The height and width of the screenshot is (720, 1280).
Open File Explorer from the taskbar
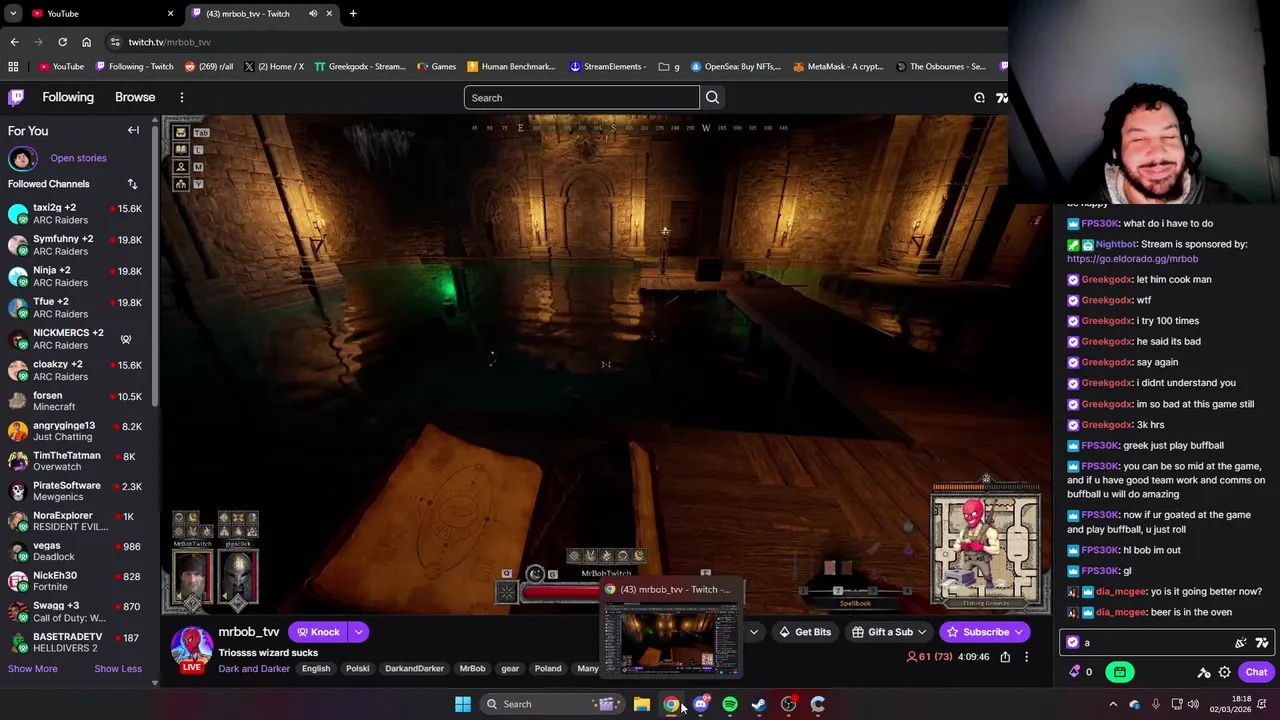tap(642, 704)
